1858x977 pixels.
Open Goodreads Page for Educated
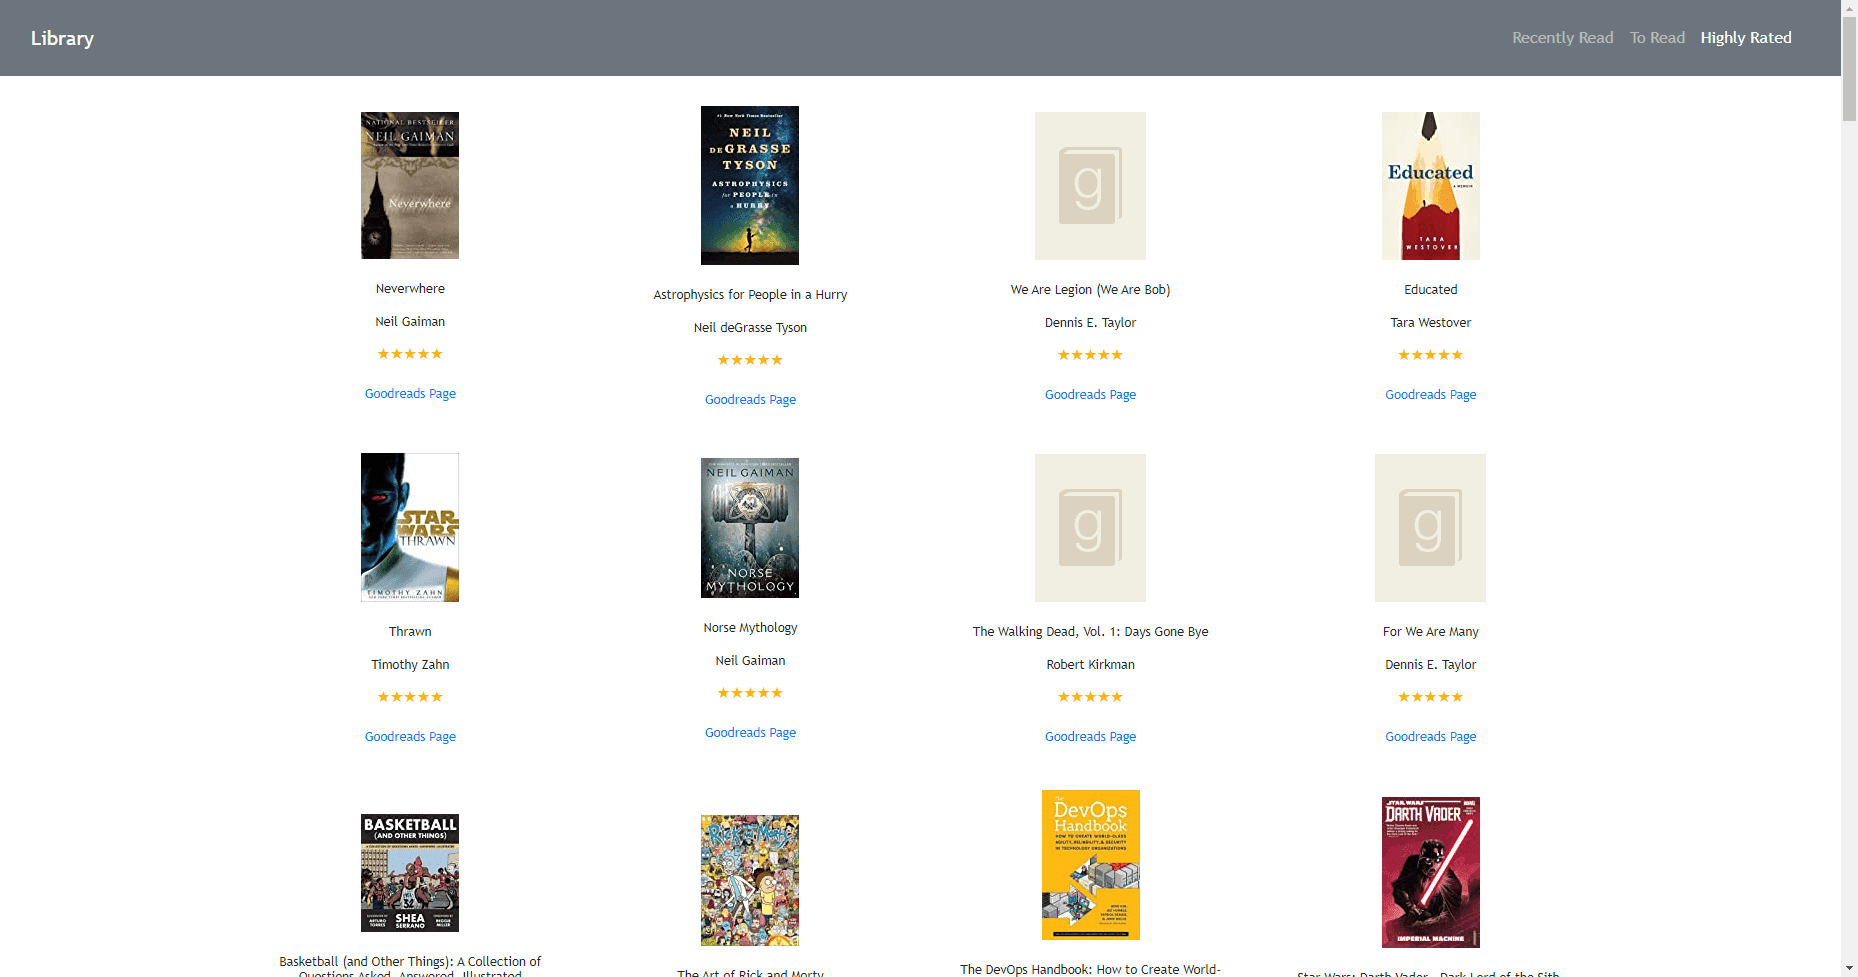click(x=1430, y=395)
